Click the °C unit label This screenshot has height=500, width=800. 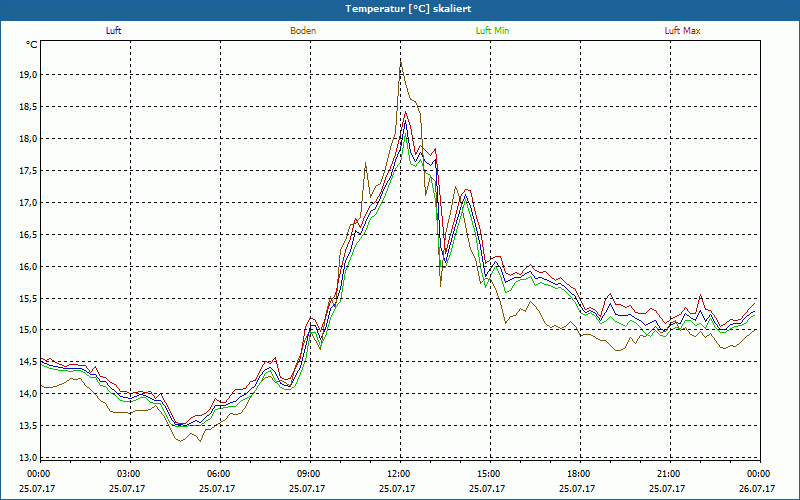click(32, 45)
